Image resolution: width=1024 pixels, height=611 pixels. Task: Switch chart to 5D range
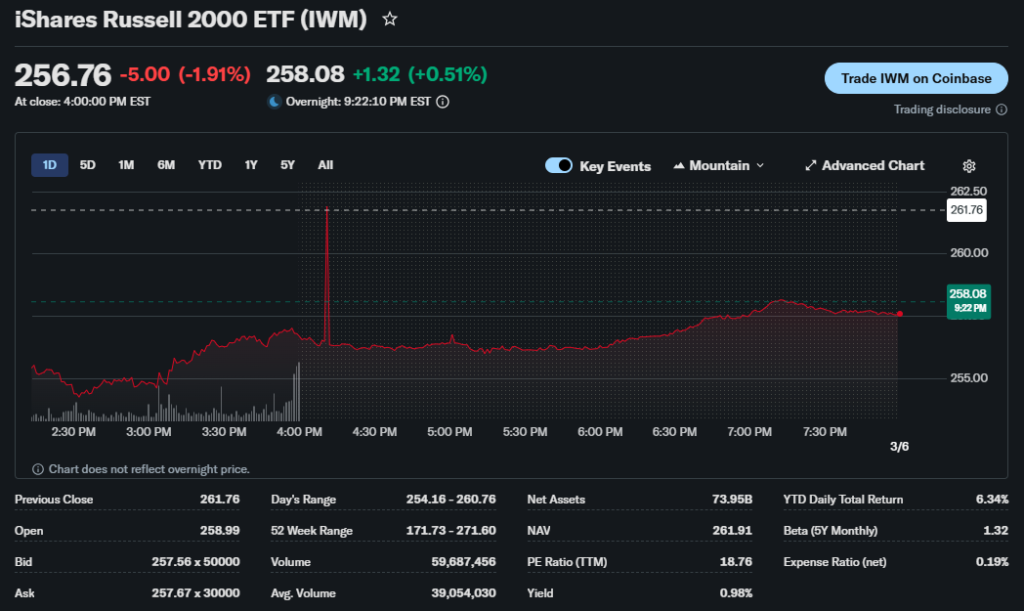tap(88, 165)
